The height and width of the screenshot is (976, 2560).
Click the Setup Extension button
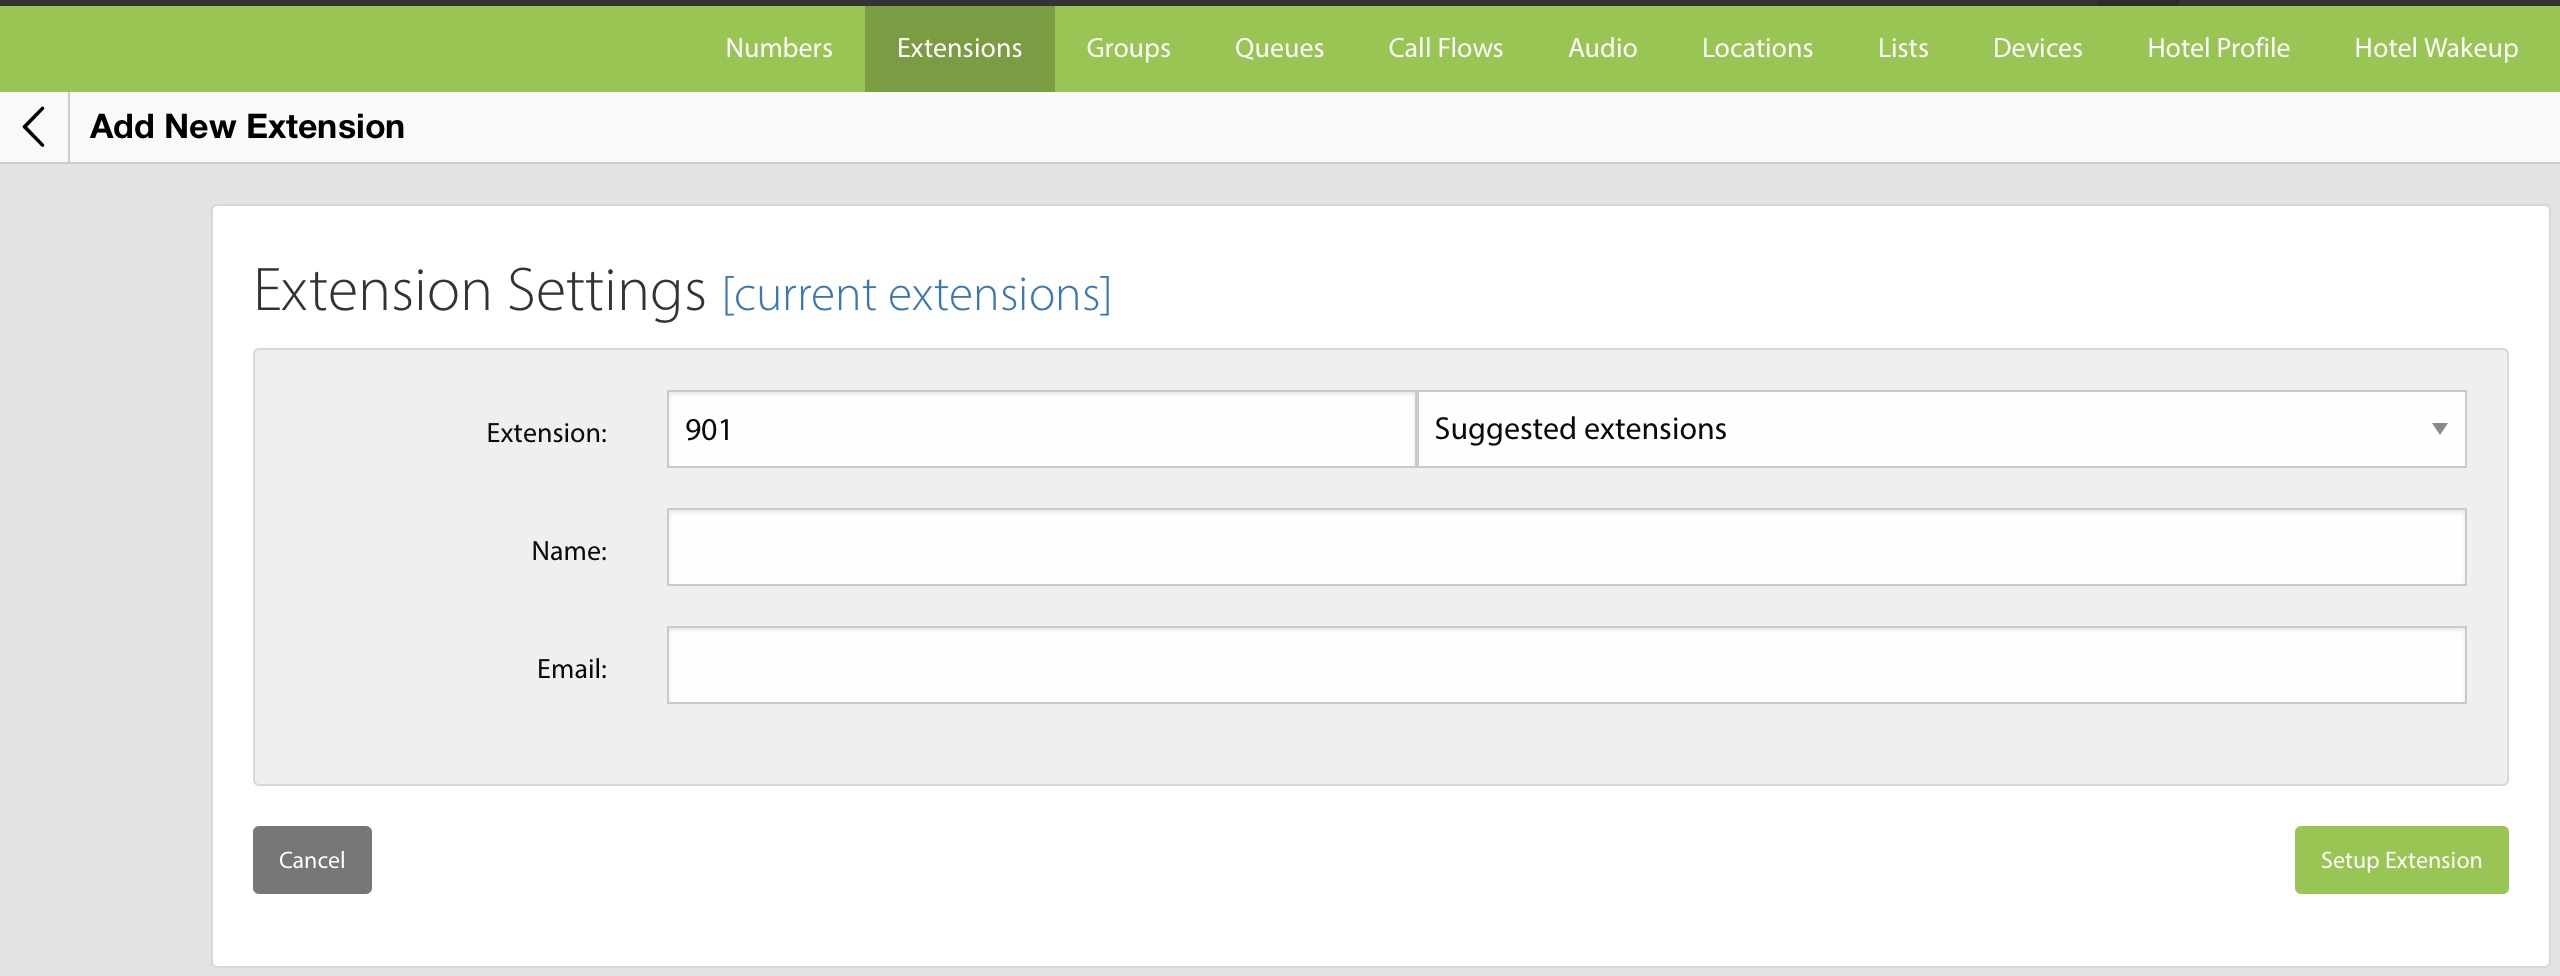click(x=2400, y=860)
